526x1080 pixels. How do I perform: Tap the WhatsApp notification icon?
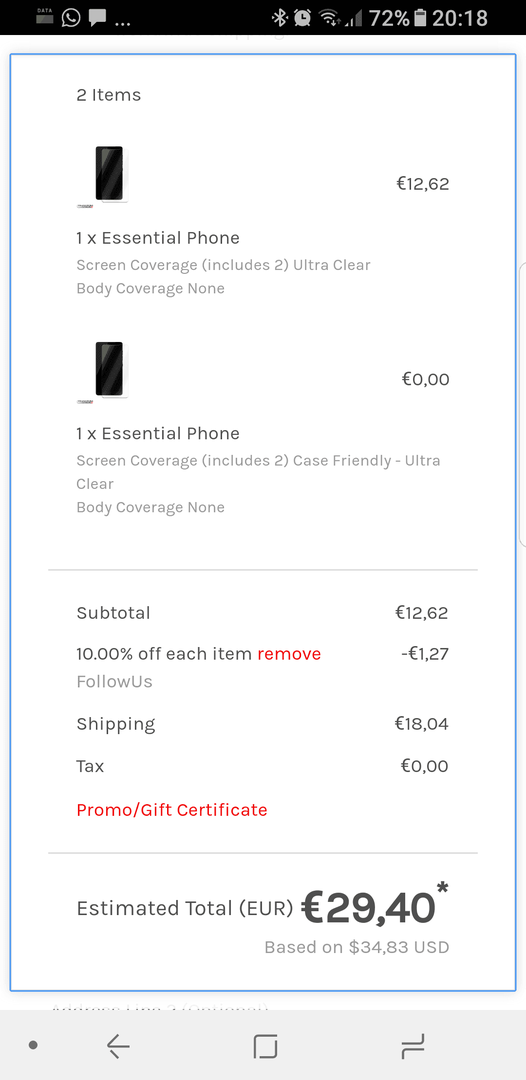70,17
